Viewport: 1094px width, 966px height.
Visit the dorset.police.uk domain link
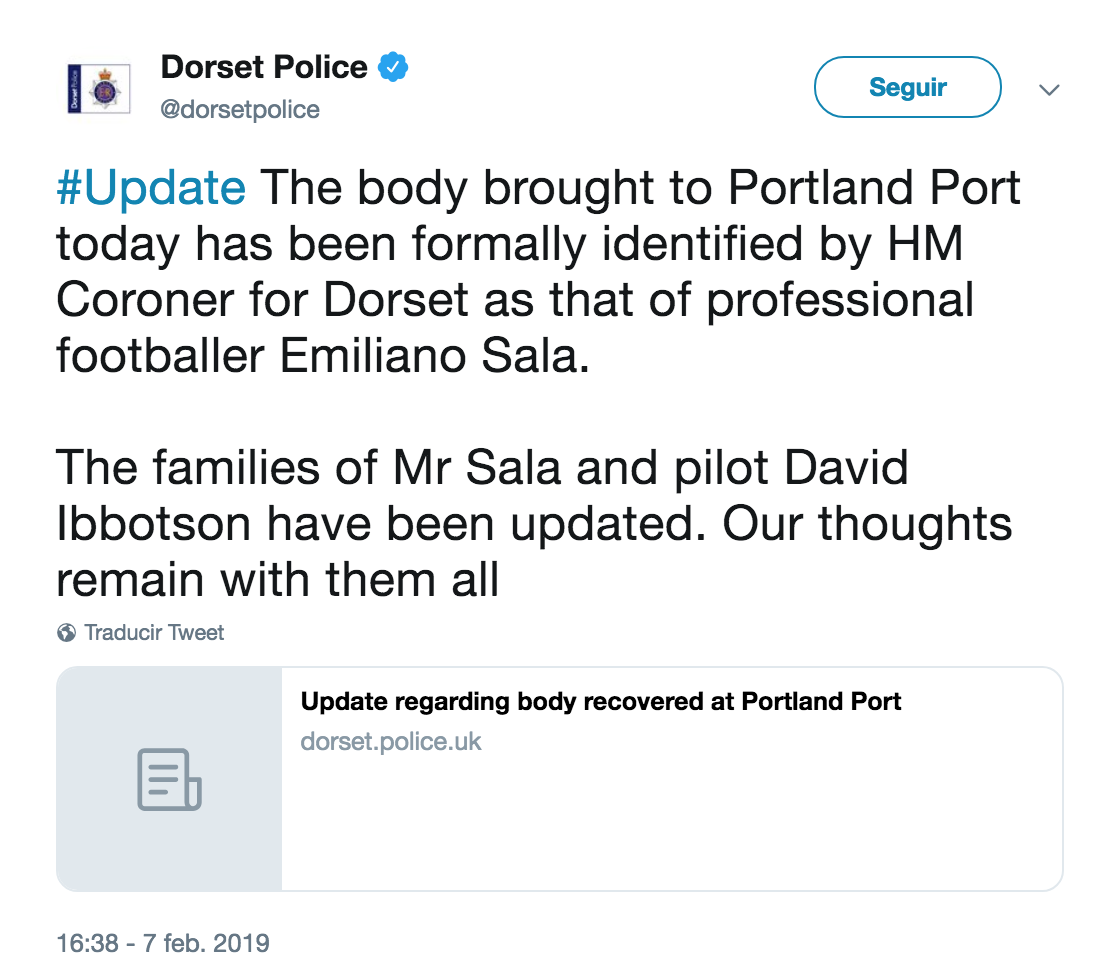pos(391,742)
